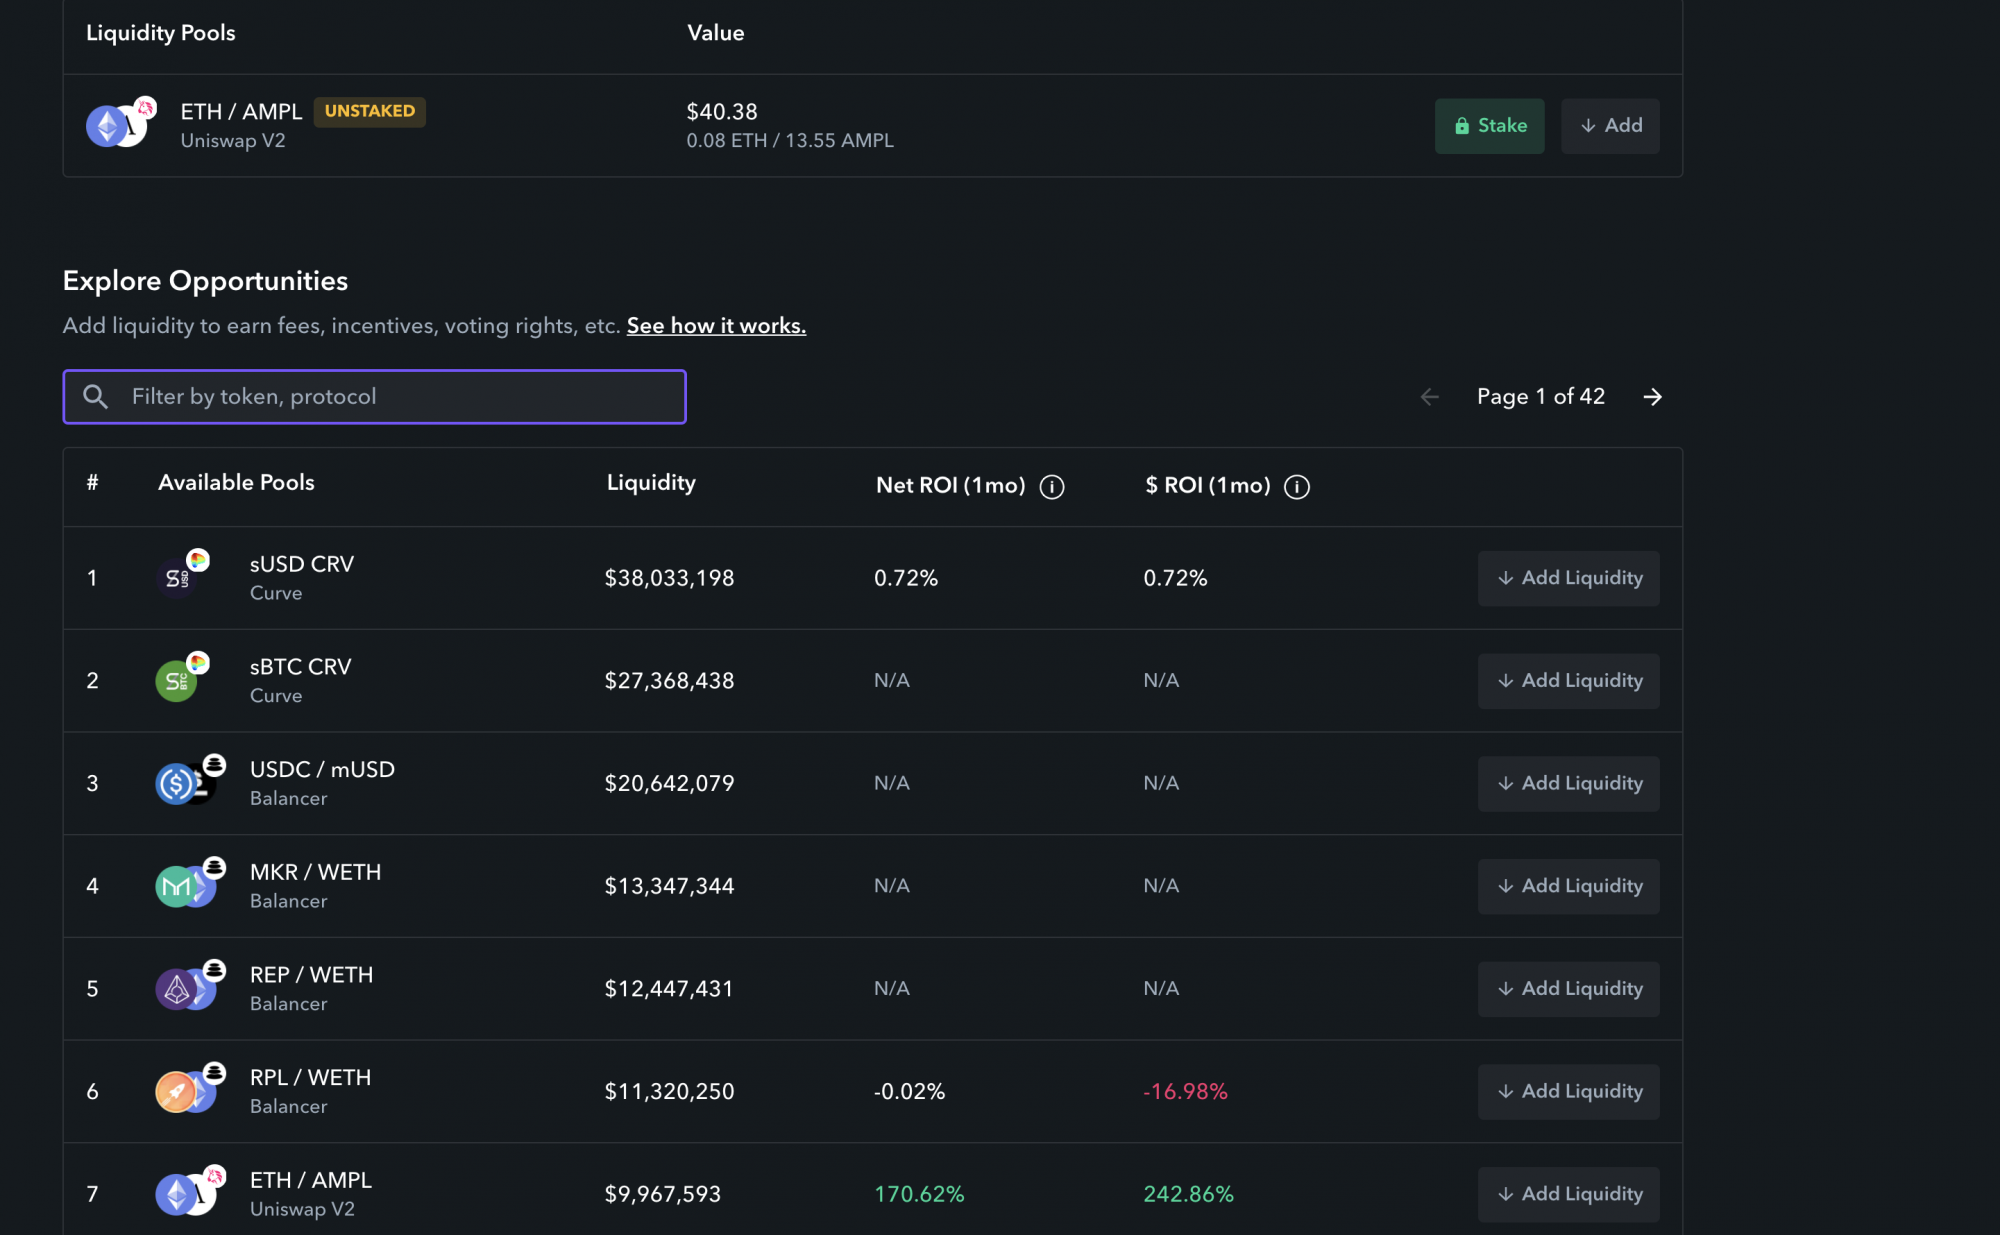Click the Liquidity column header
Screen dimensions: 2000x1235
coord(651,483)
